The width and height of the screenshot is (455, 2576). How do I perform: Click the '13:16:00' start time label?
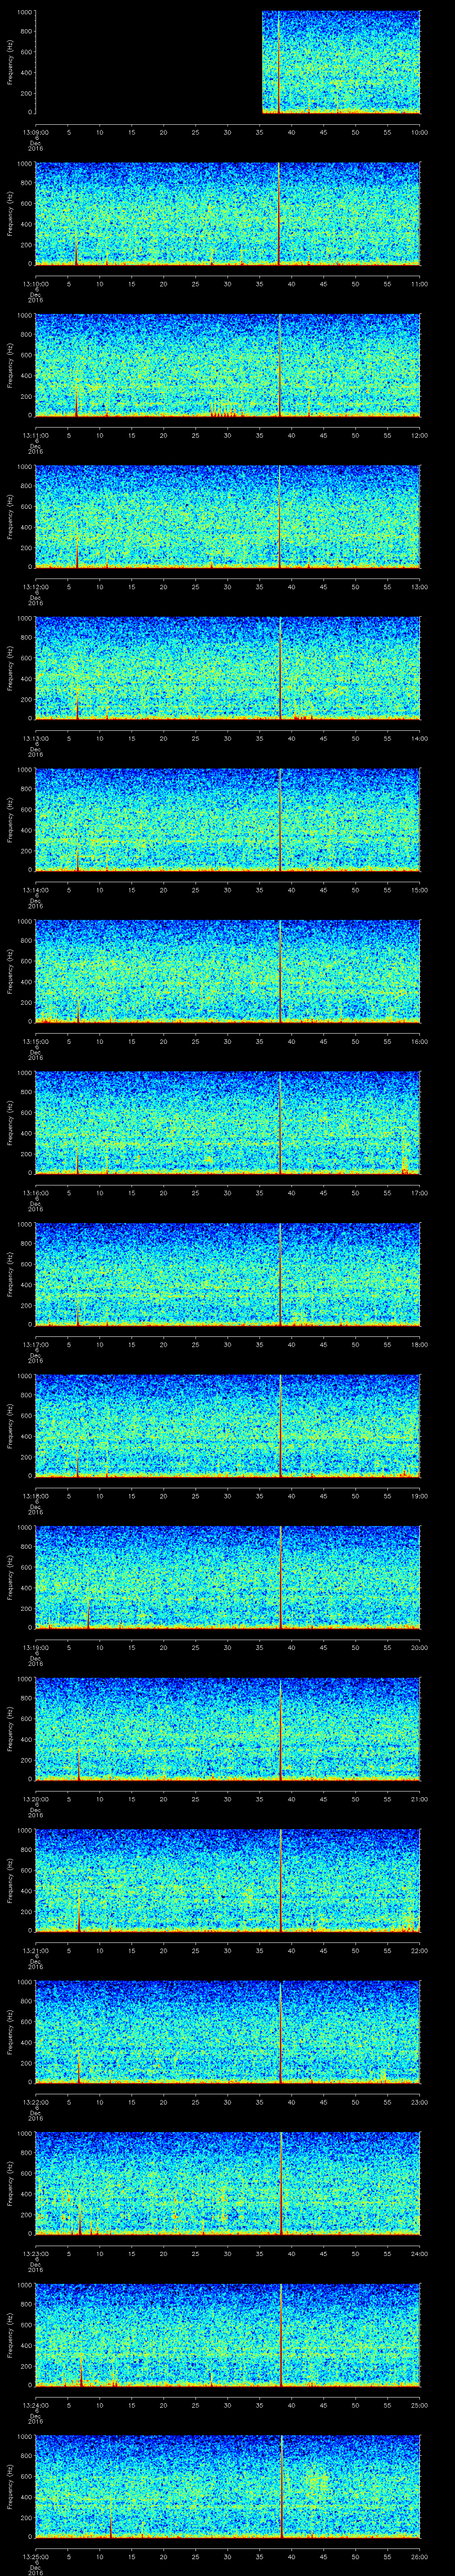click(x=35, y=1192)
